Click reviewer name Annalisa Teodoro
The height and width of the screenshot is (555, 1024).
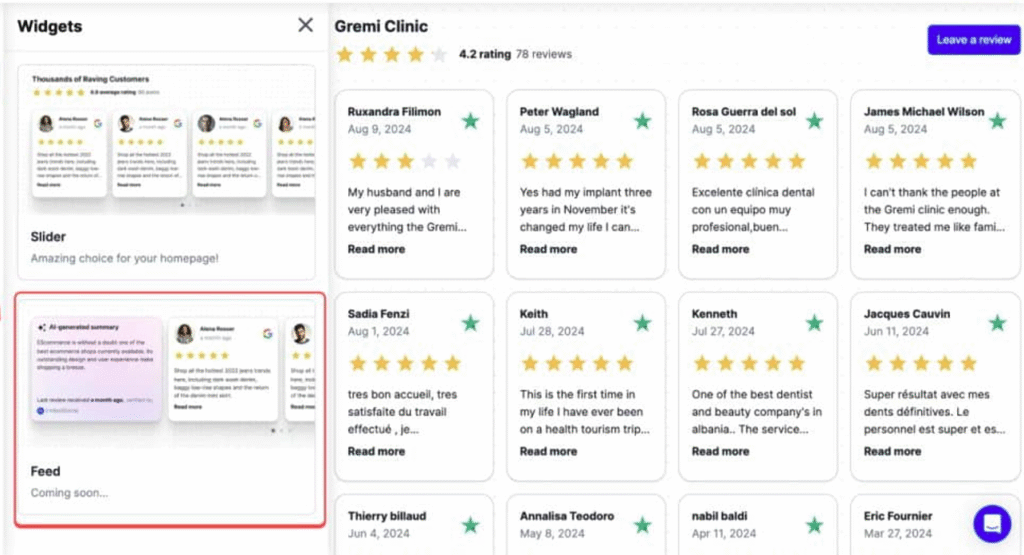point(567,516)
